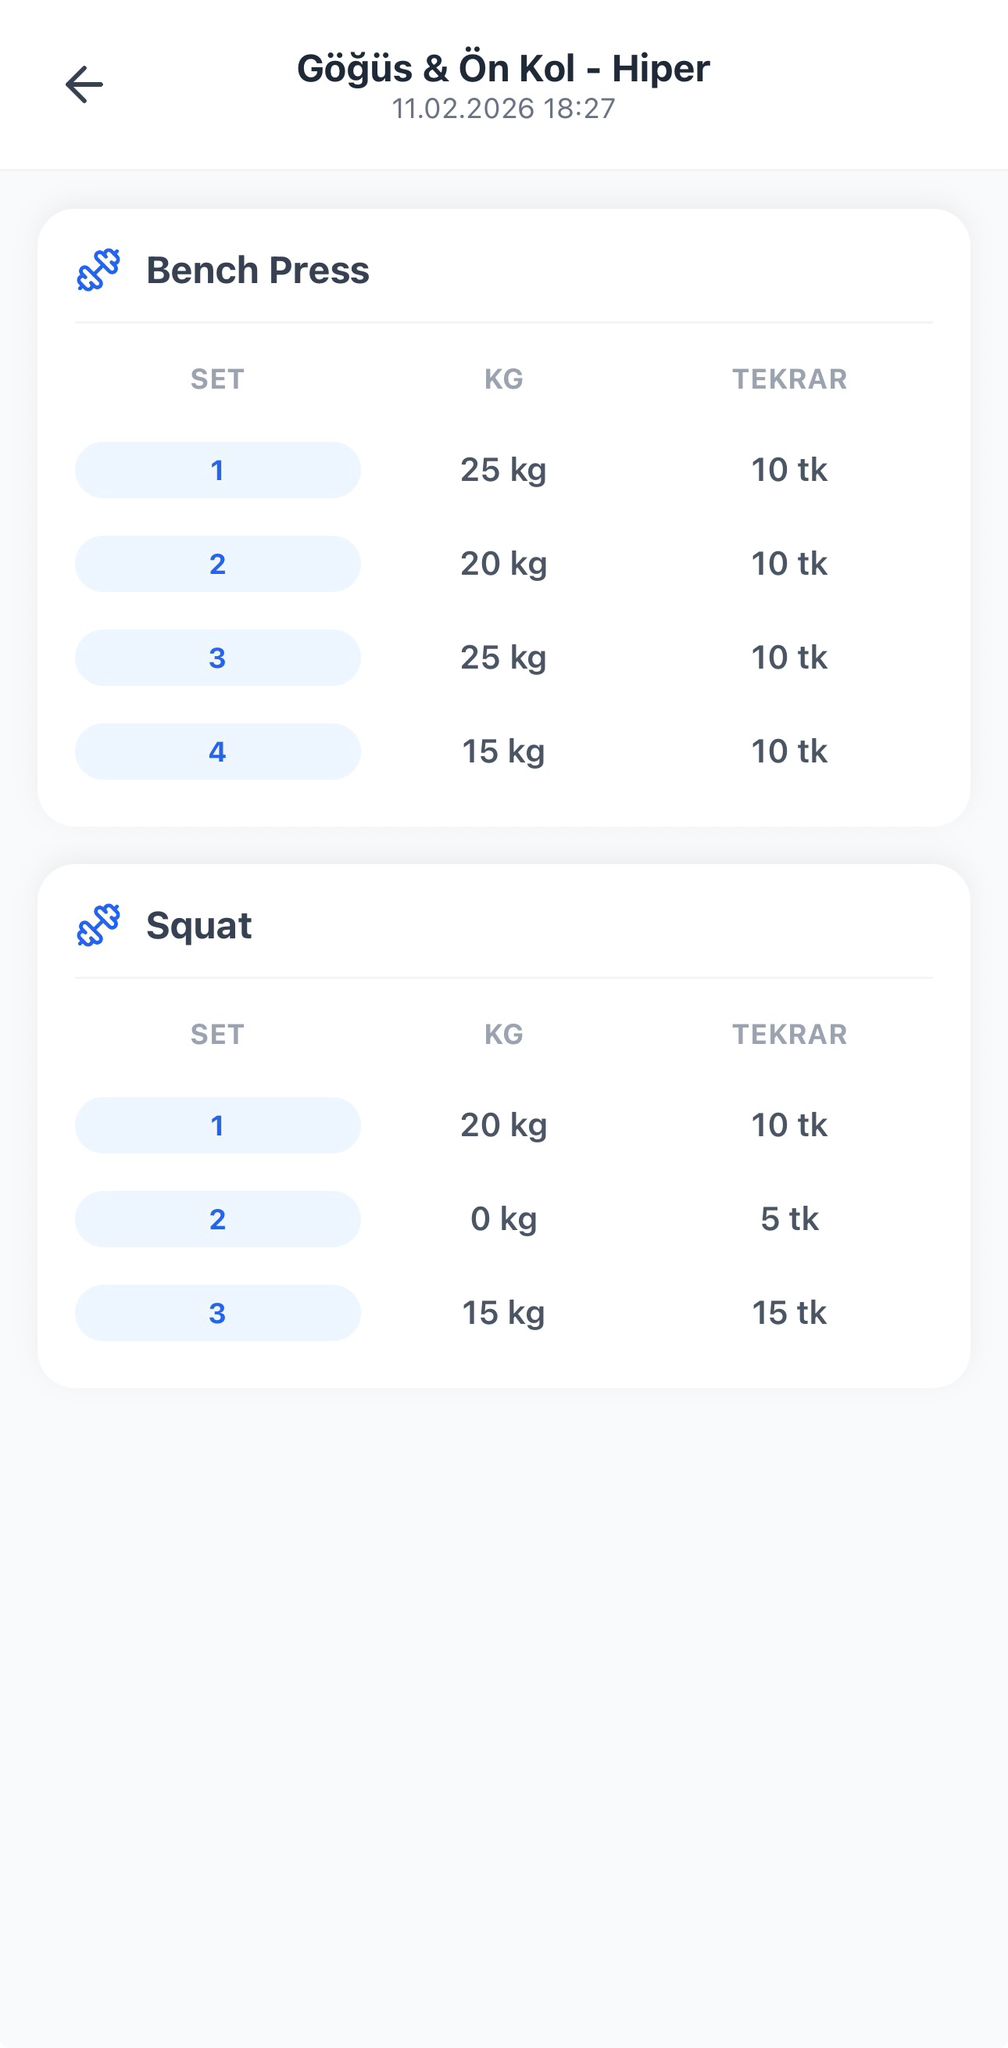1008x2048 pixels.
Task: Click the 15 tk repetition value in Squat
Action: [x=789, y=1313]
